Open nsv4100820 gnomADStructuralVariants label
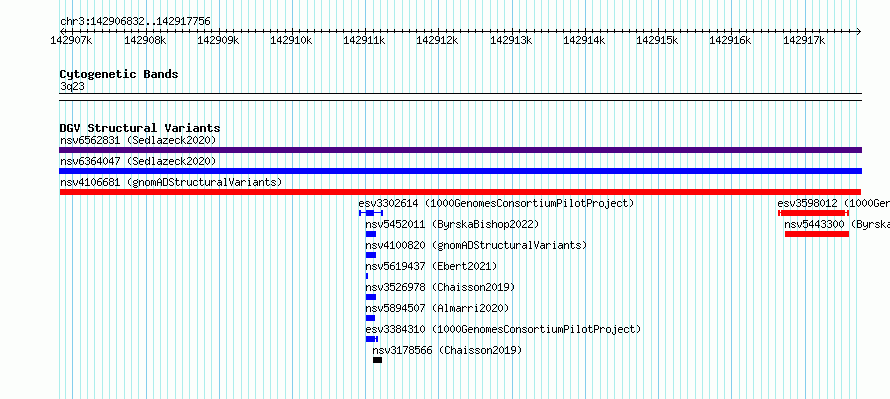890x399 pixels. click(476, 245)
